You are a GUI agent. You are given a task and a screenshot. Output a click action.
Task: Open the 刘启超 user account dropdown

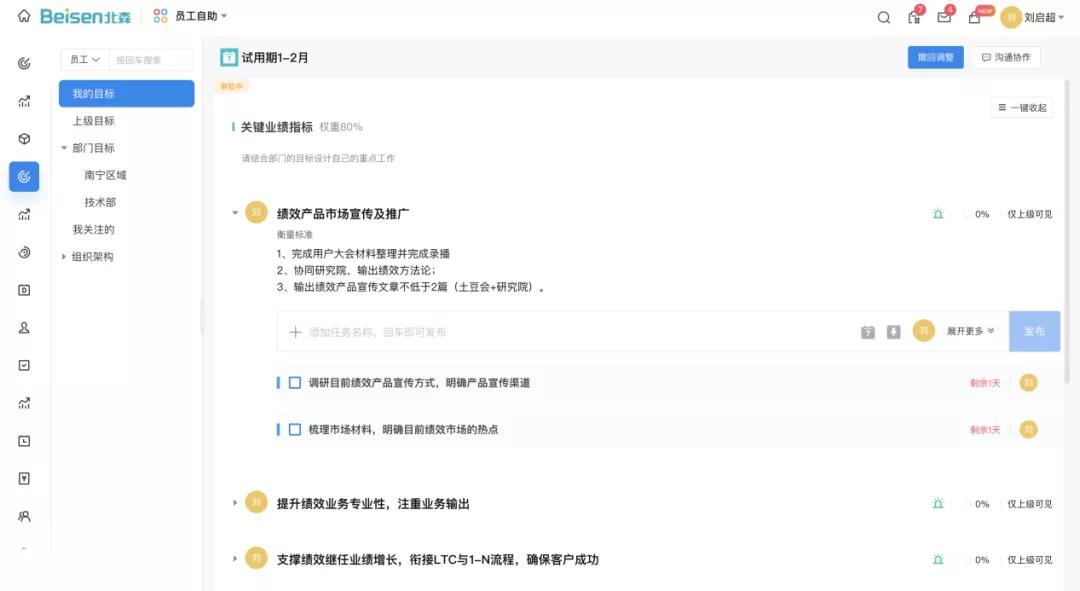tap(1039, 17)
